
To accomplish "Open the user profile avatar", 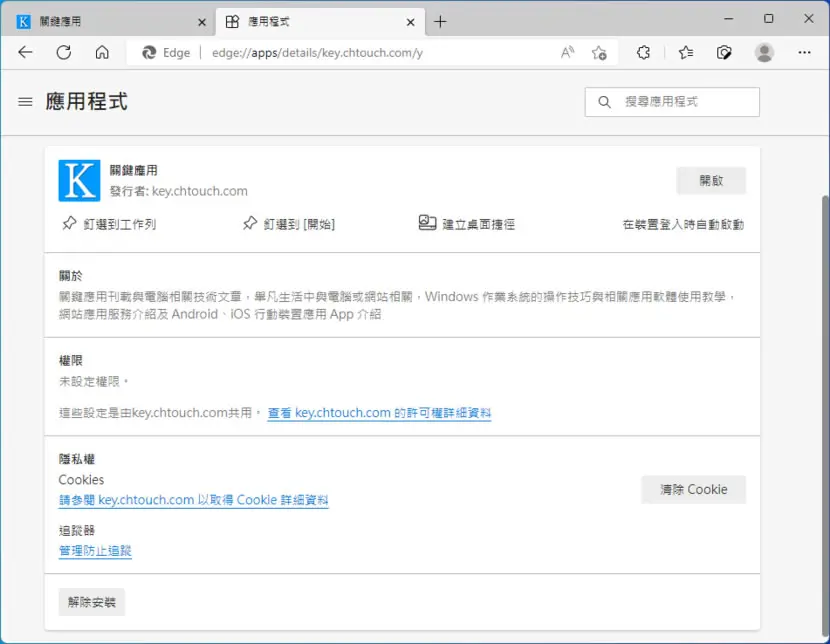I will coord(764,52).
